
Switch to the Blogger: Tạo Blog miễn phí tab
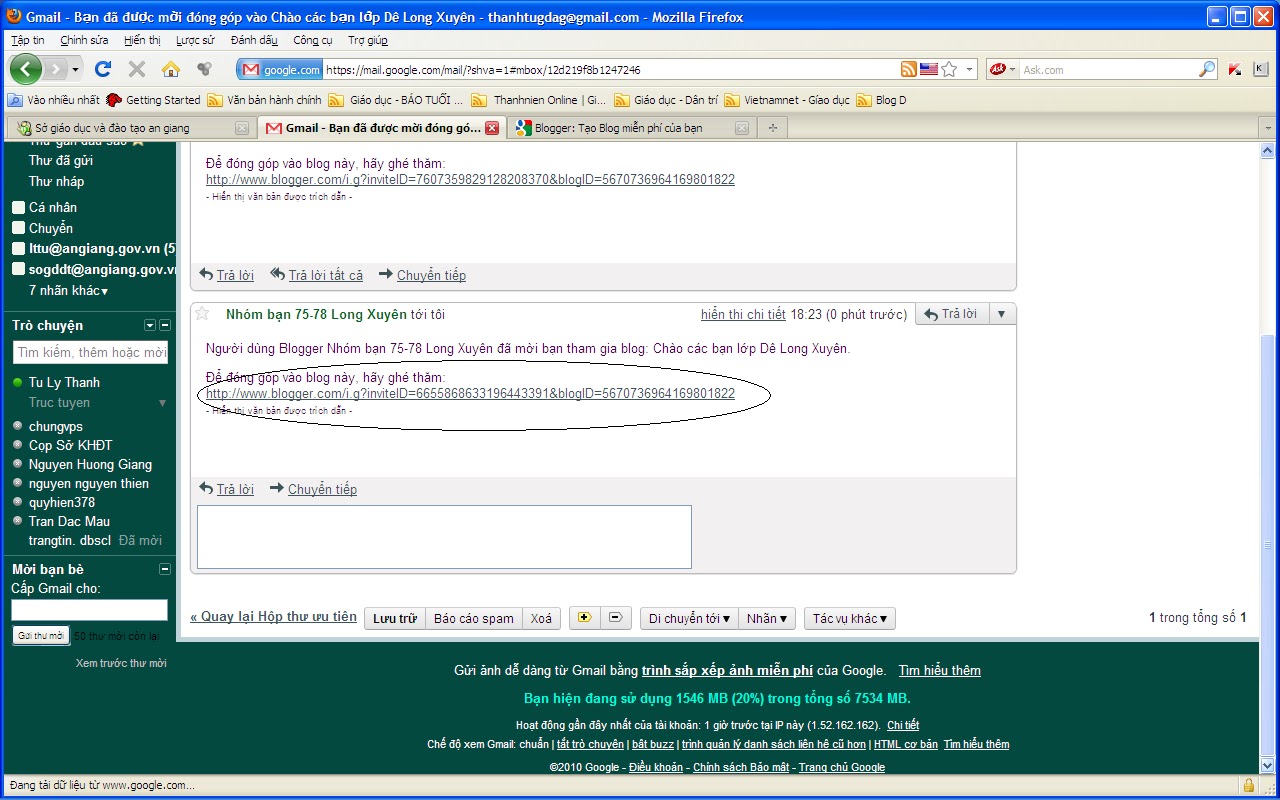coord(630,128)
